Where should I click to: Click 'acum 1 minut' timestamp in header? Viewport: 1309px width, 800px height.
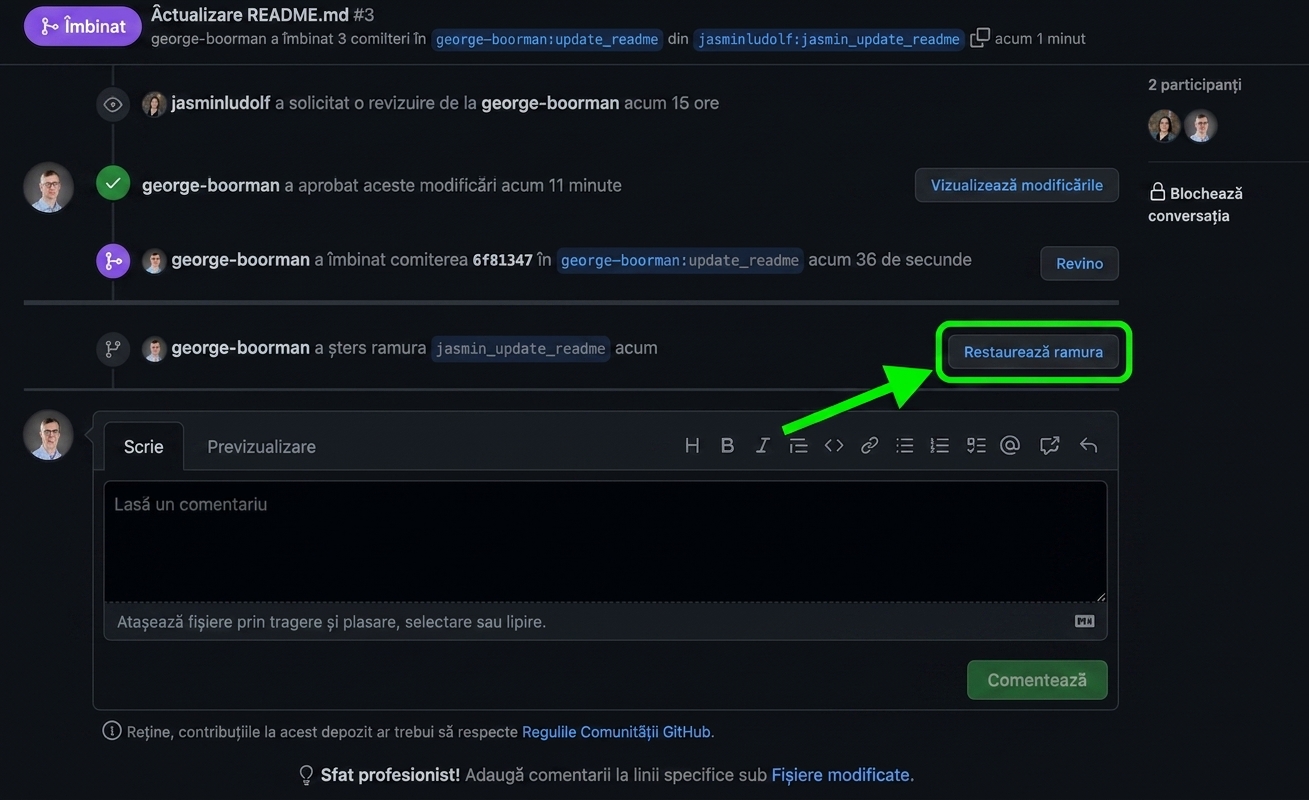(x=1040, y=39)
